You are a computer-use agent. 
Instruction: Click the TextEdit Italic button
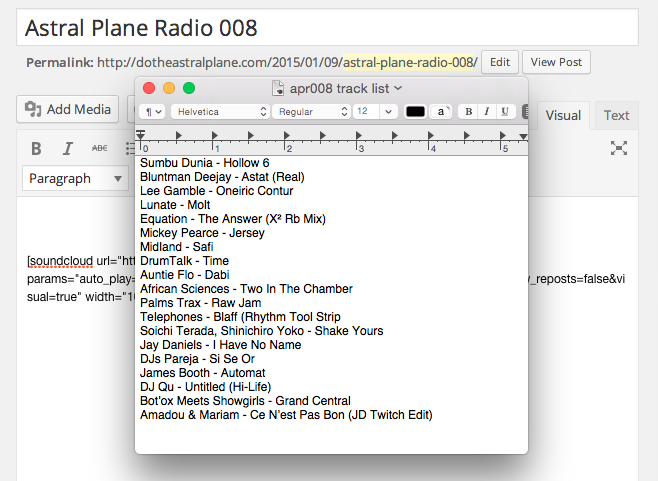pyautogui.click(x=487, y=112)
